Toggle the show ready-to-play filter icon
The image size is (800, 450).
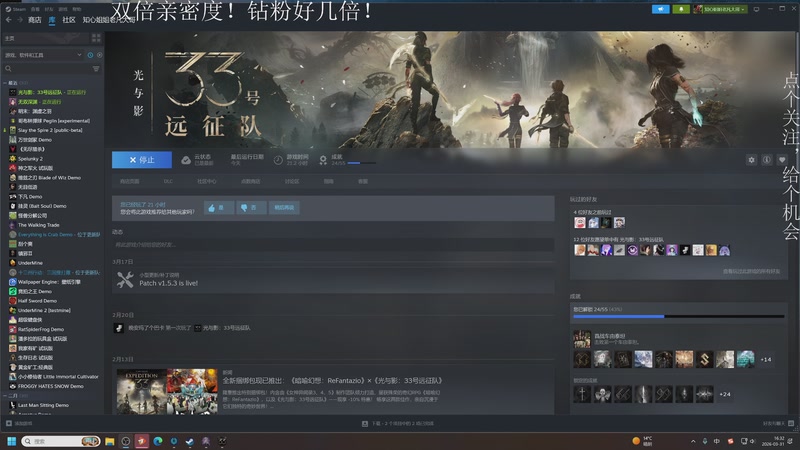99,55
